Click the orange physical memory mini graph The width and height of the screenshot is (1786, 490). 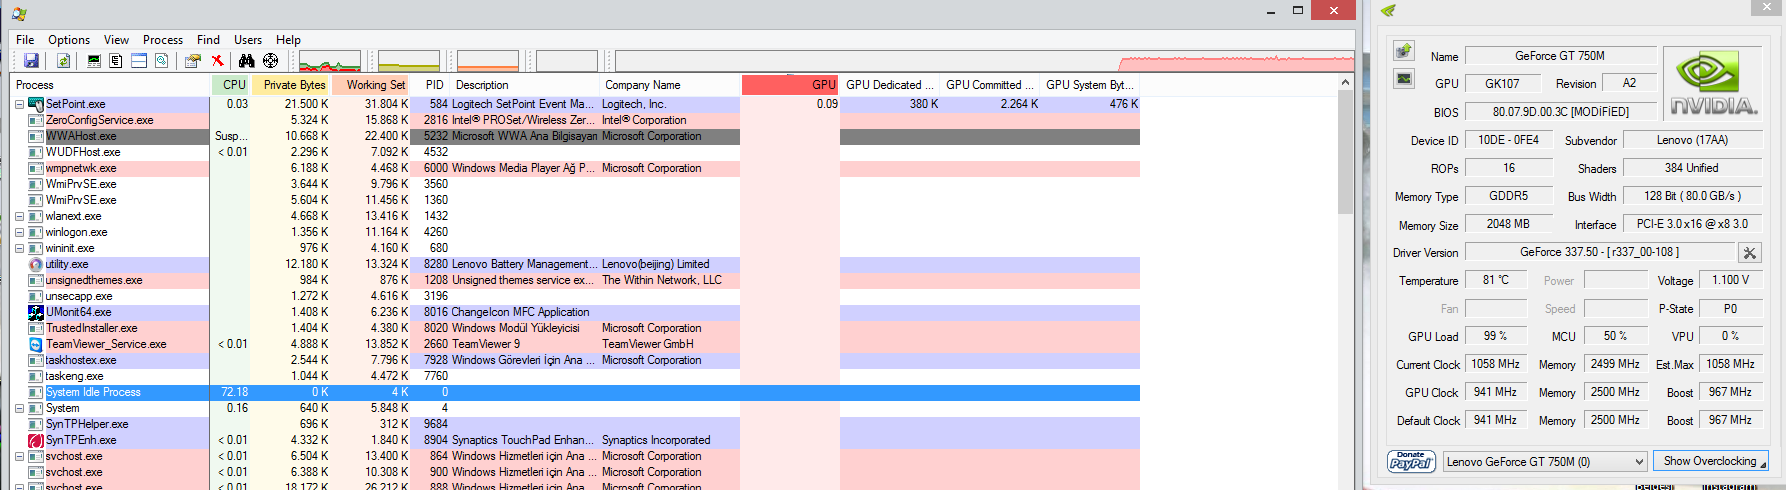click(x=488, y=61)
